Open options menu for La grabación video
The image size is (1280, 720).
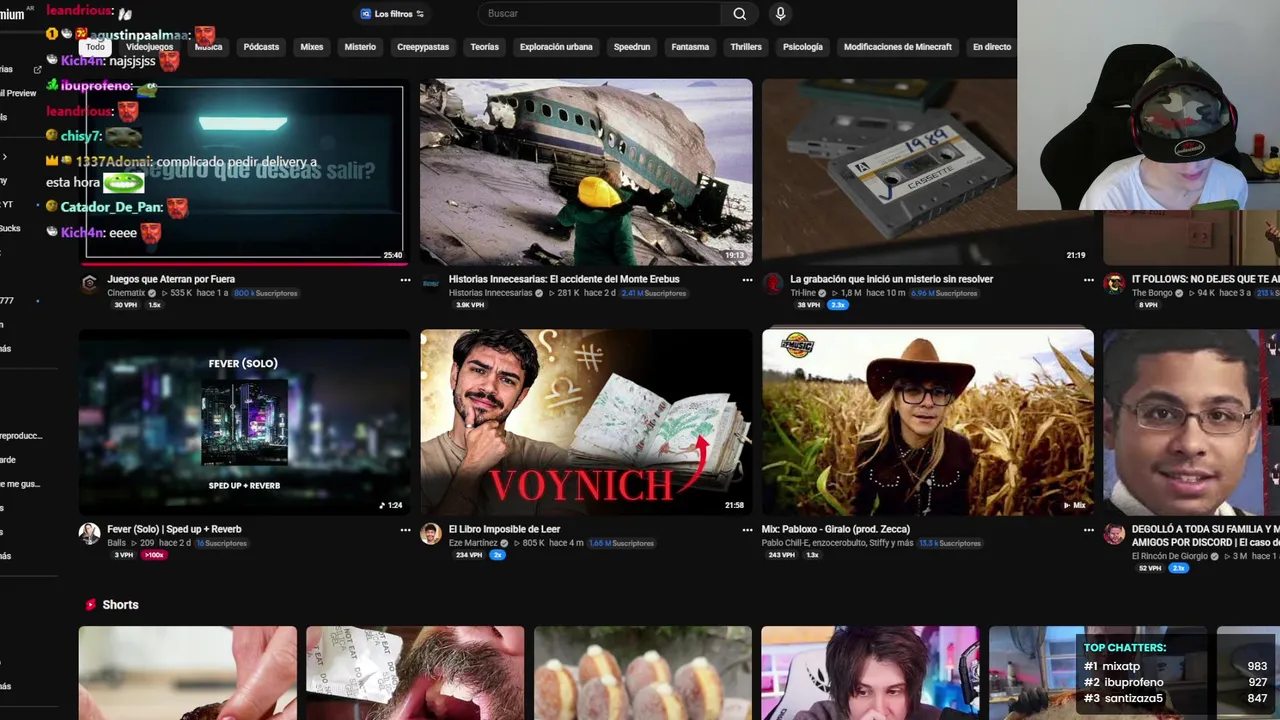[x=1088, y=280]
